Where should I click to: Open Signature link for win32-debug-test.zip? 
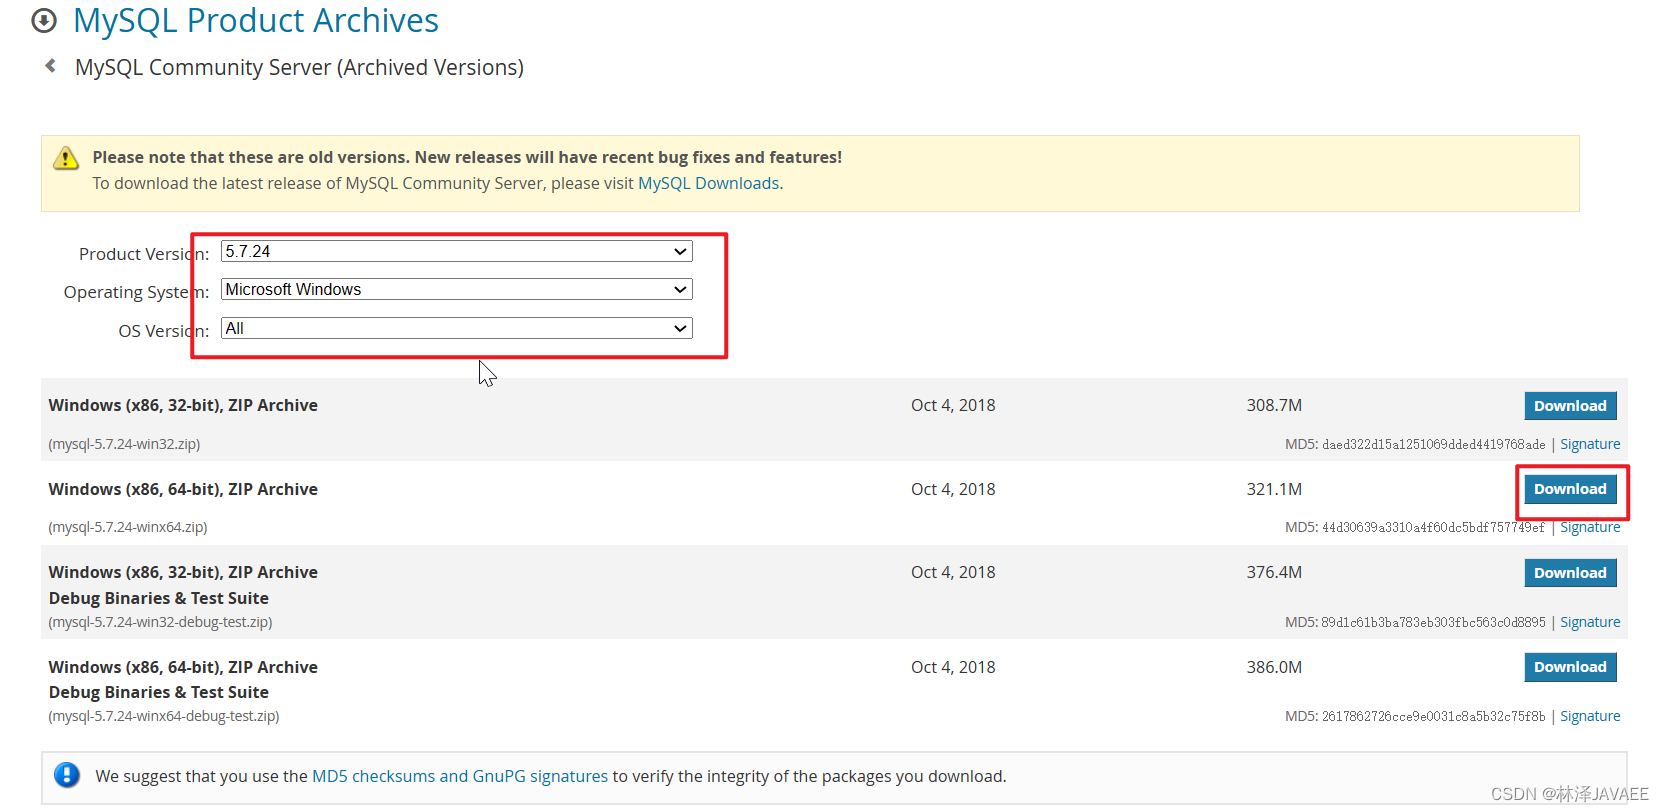(1590, 622)
